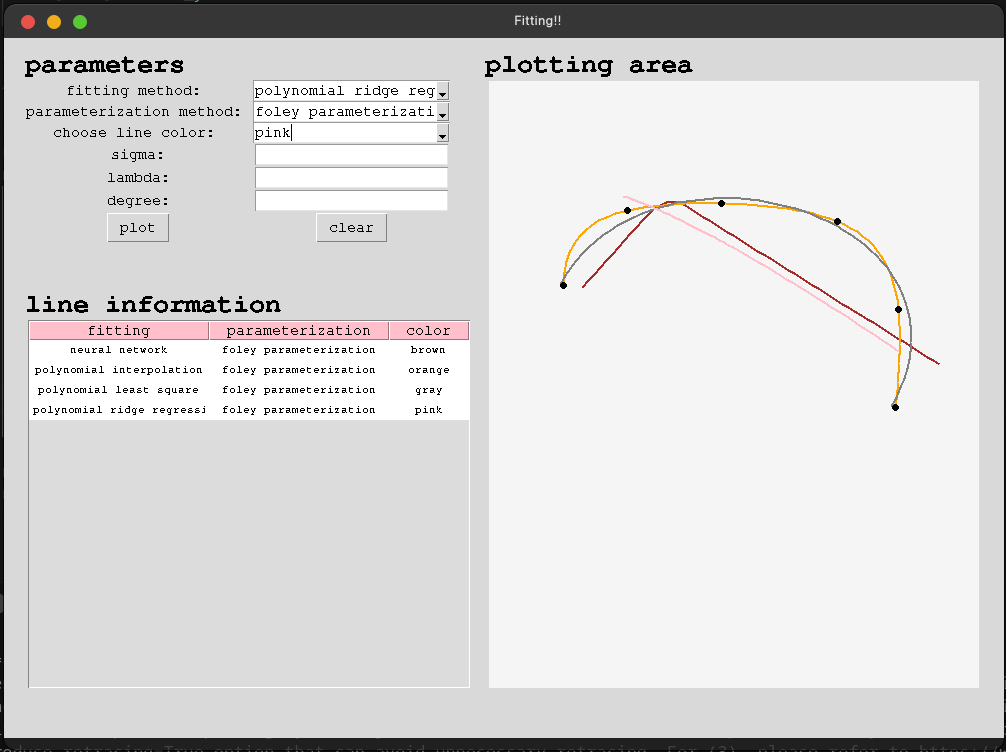This screenshot has height=752, width=1006.
Task: Select the neural network row
Action: tap(119, 350)
